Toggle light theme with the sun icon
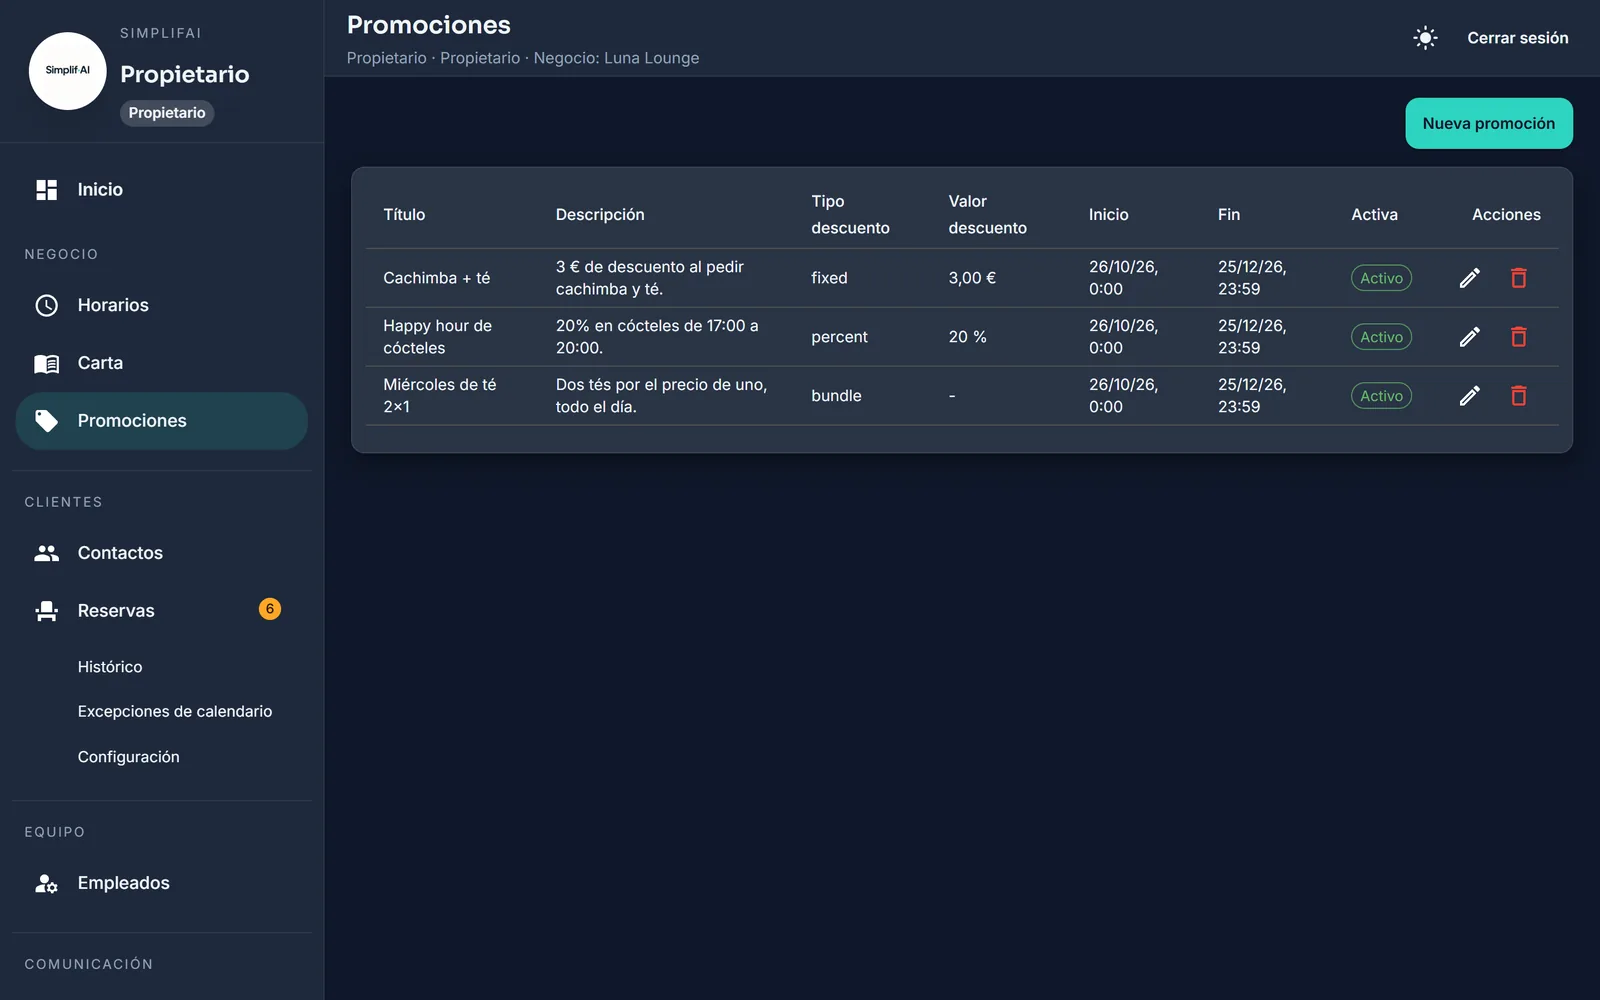This screenshot has width=1600, height=1000. pos(1425,38)
